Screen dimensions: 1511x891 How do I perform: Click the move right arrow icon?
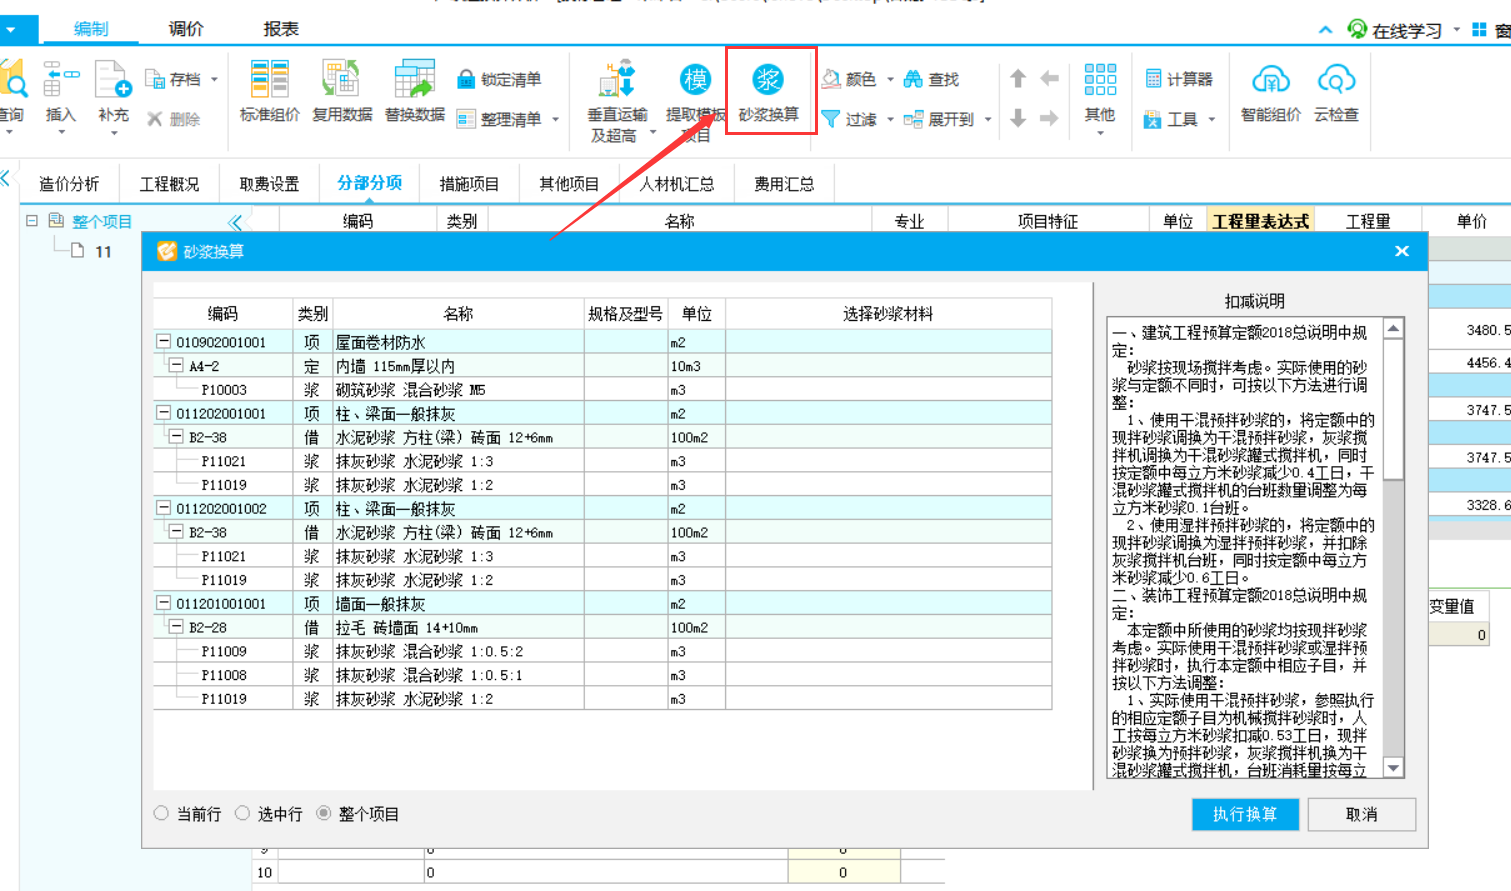1049,118
